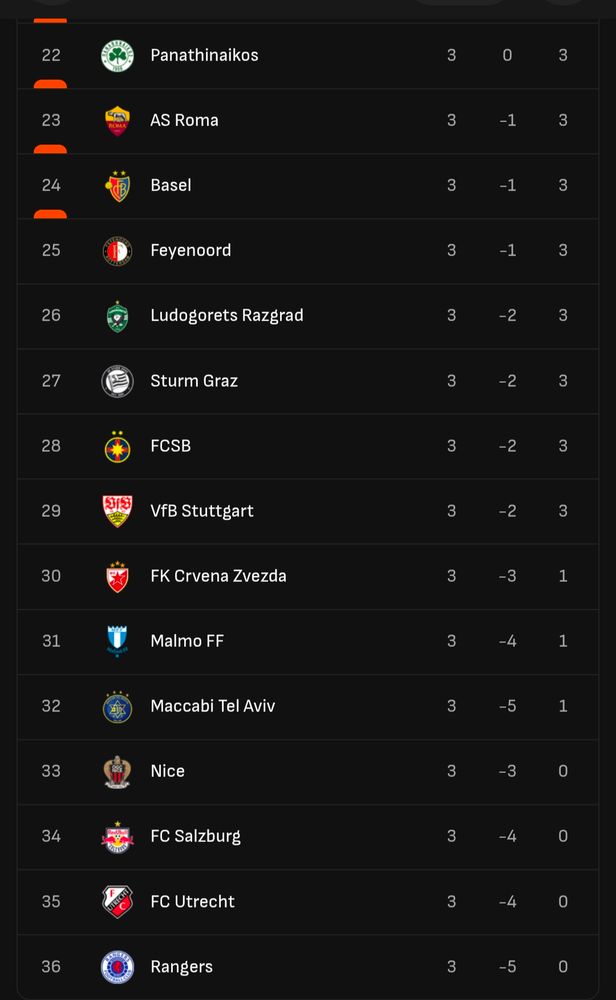The height and width of the screenshot is (1000, 616).
Task: Select the FC Utrecht team name
Action: [x=193, y=901]
